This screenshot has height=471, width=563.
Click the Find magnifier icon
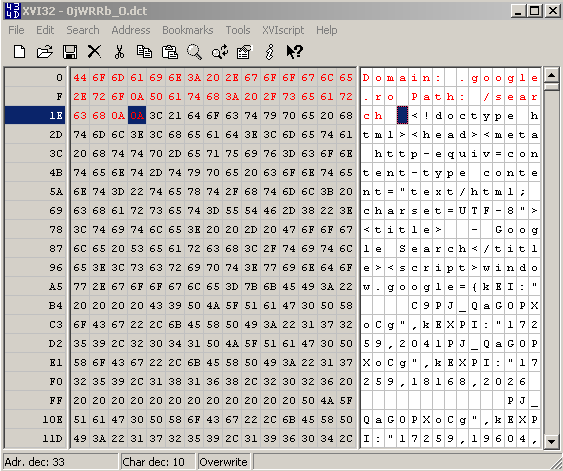194,52
